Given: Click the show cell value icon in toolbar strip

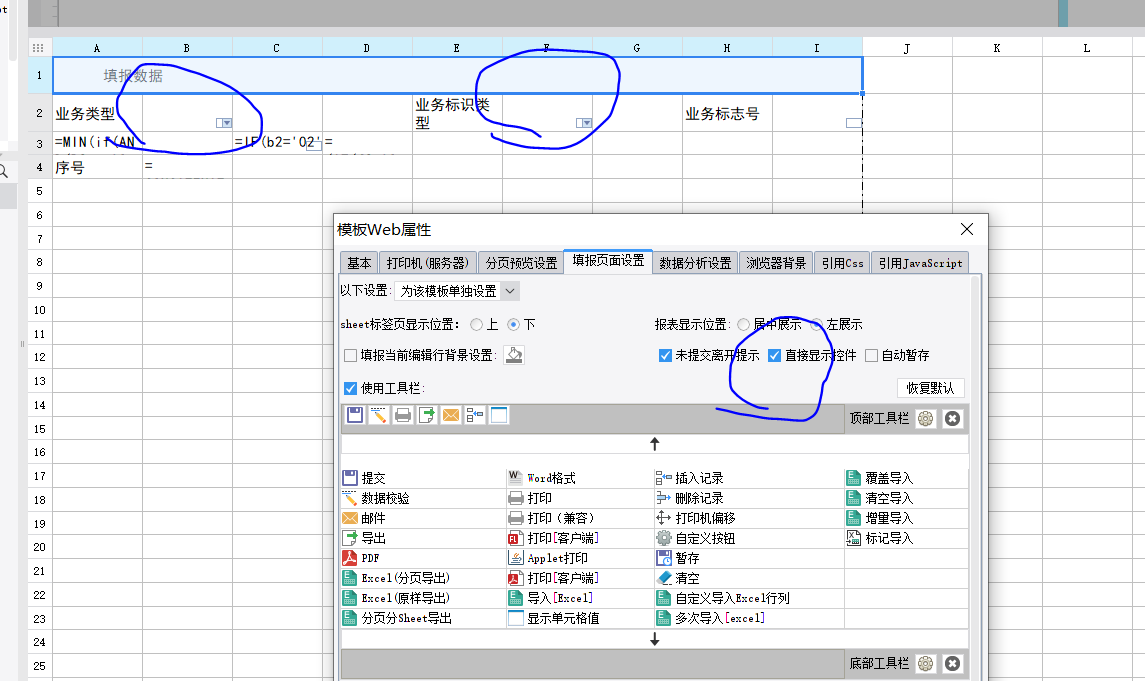Looking at the screenshot, I should (x=499, y=415).
